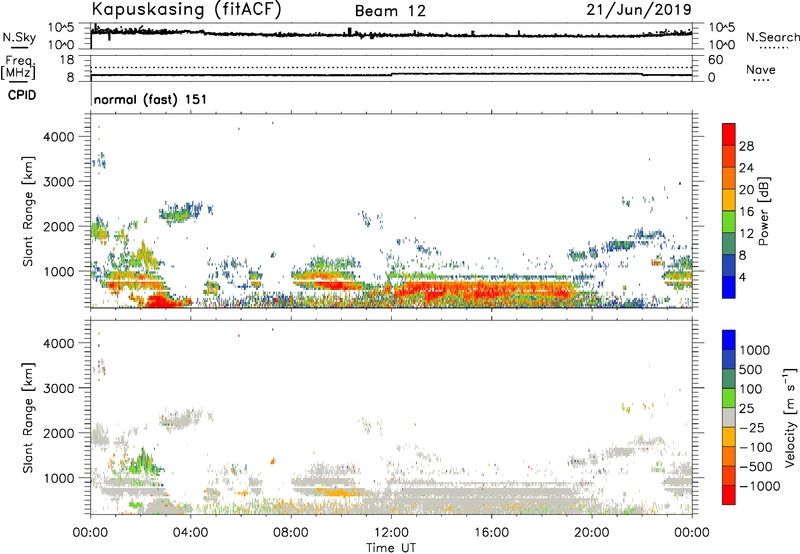Click the '60' tick on Nave axis
The width and height of the screenshot is (800, 554).
pyautogui.click(x=715, y=60)
